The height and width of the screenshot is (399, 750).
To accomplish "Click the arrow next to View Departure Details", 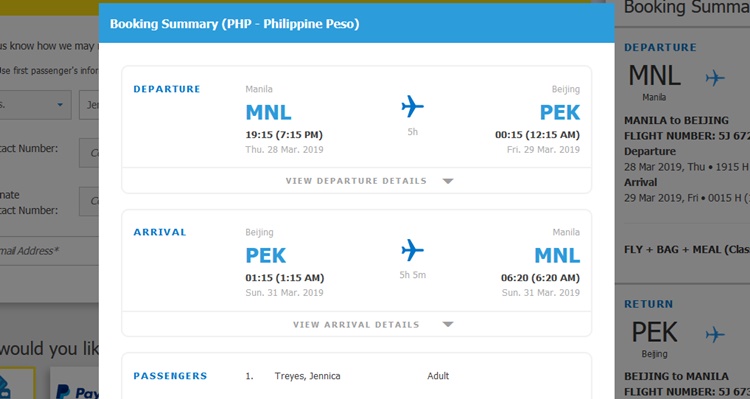I will 448,181.
